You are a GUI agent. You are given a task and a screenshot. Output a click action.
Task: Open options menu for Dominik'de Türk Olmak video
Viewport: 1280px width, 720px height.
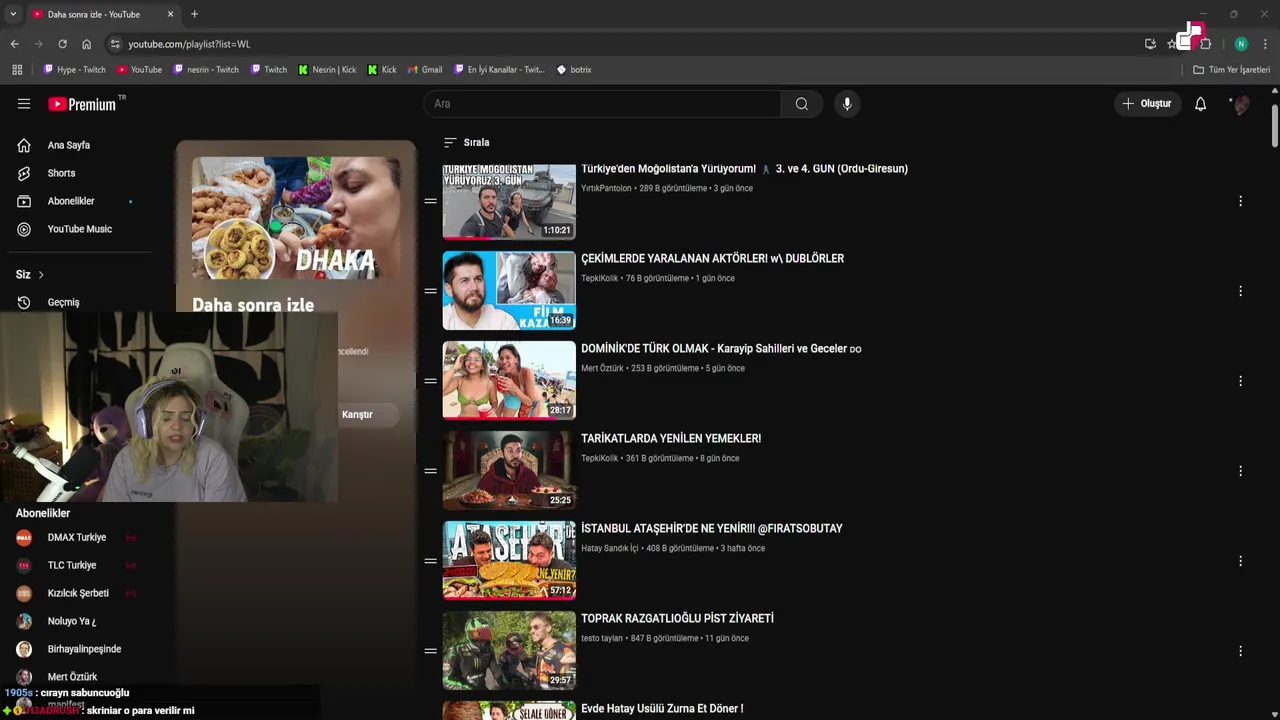pyautogui.click(x=1240, y=381)
